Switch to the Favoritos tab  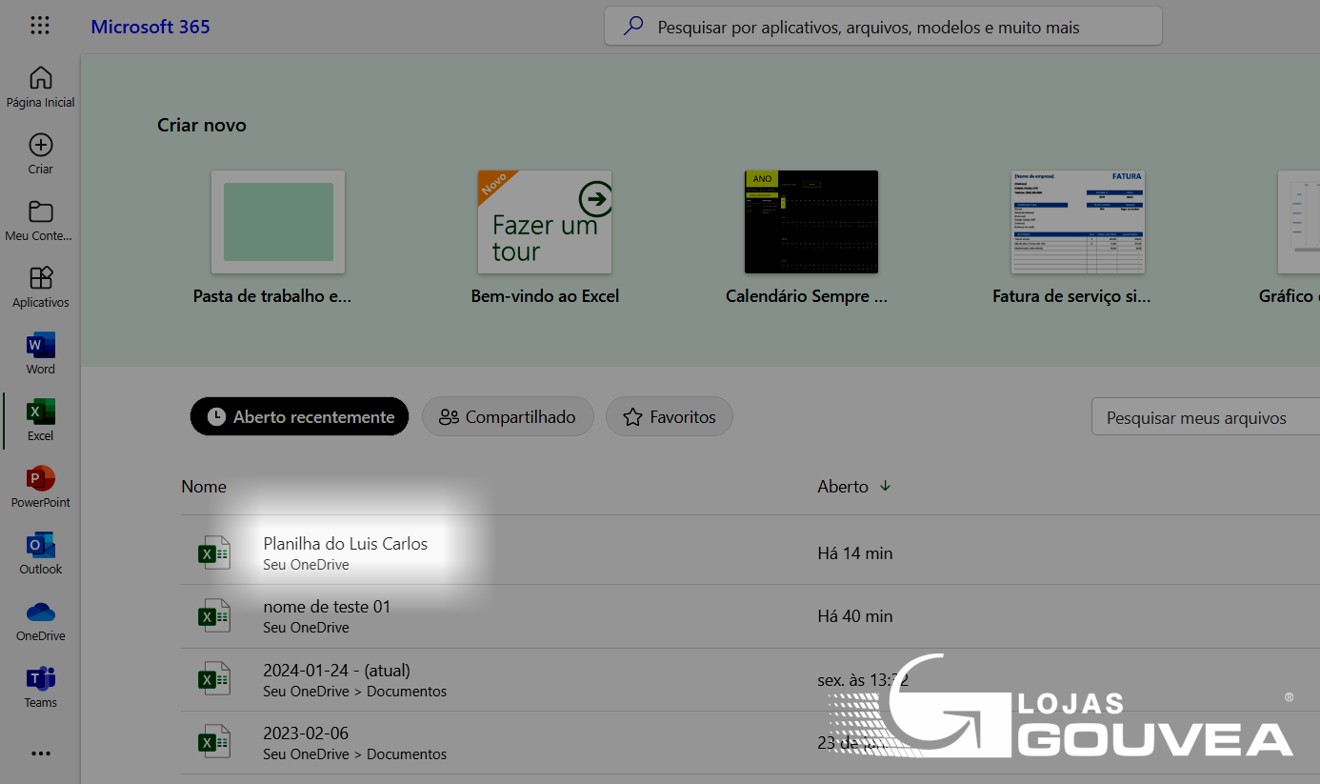pos(669,417)
